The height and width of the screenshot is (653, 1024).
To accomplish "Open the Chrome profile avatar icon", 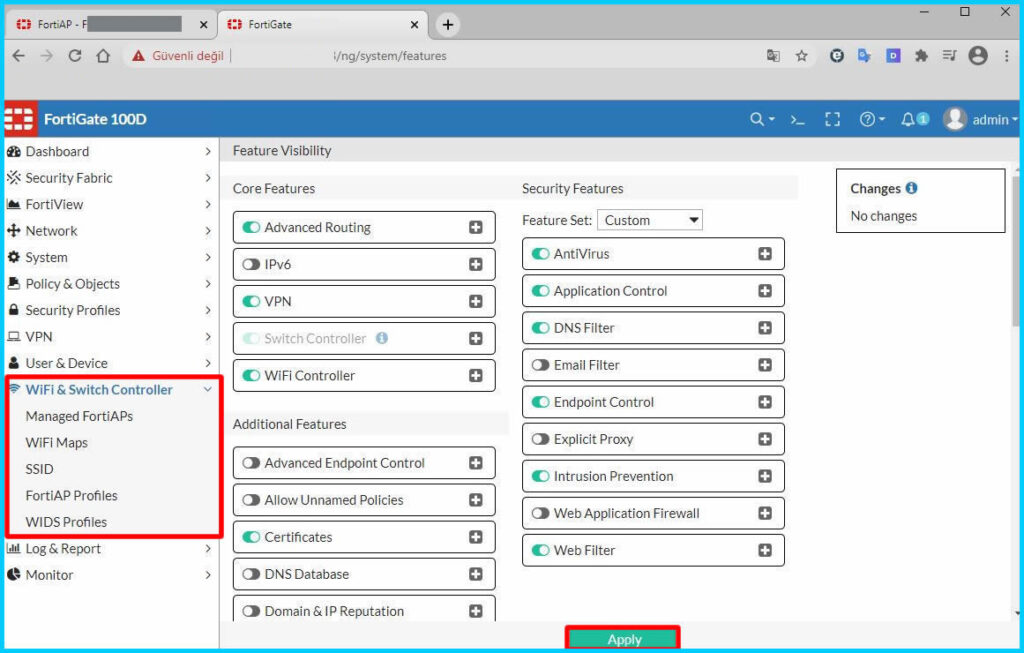I will pos(978,56).
